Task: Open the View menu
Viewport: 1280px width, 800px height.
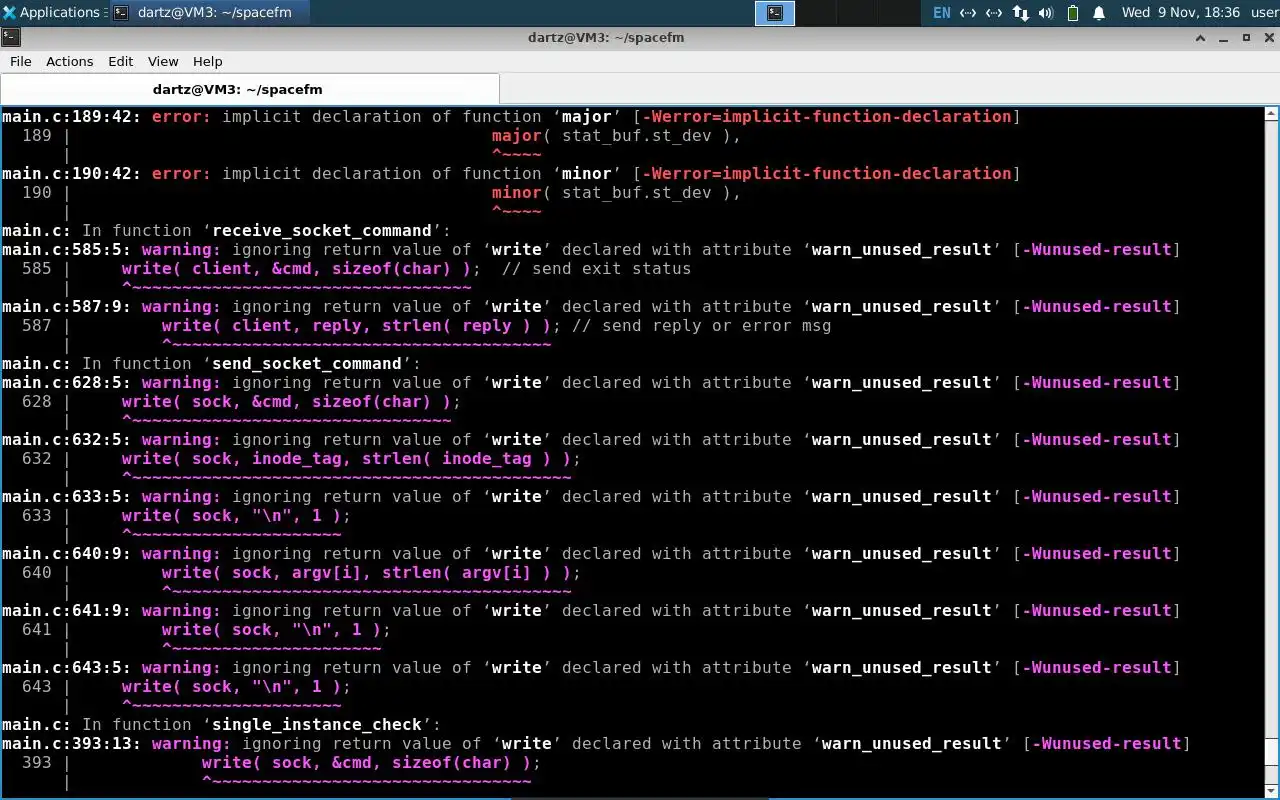Action: click(163, 61)
